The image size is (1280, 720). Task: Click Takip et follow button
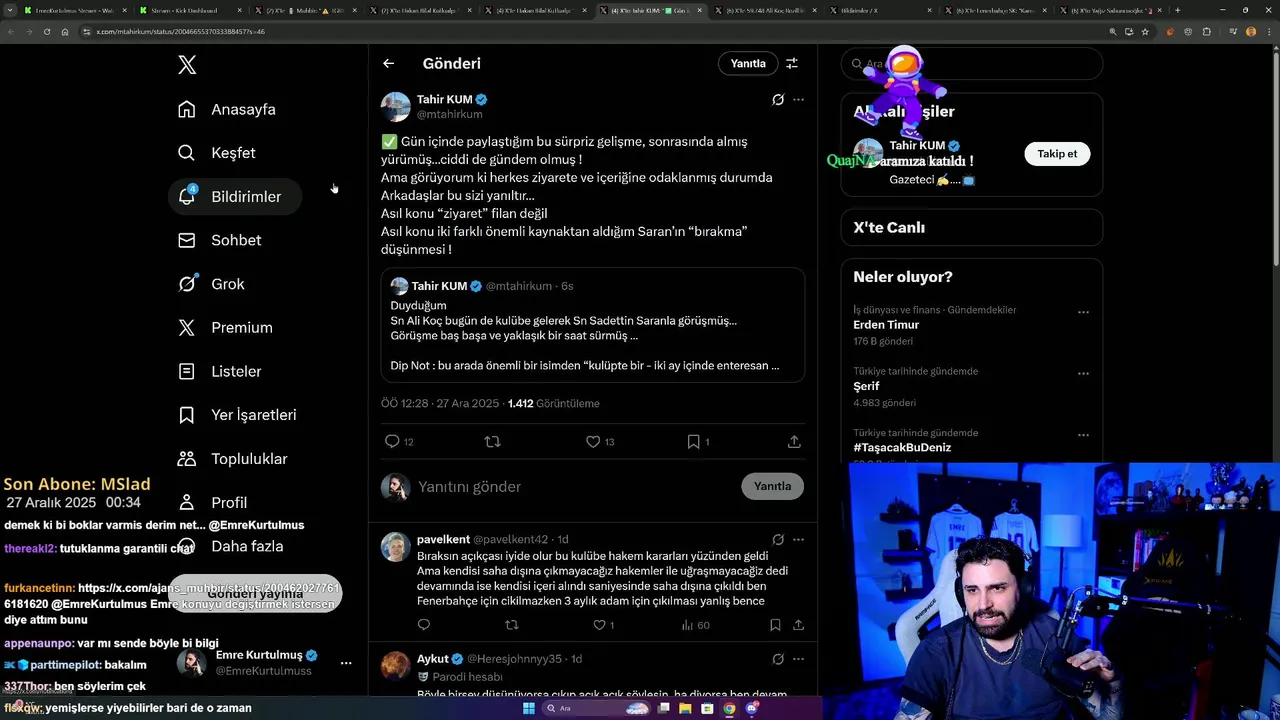tap(1057, 154)
